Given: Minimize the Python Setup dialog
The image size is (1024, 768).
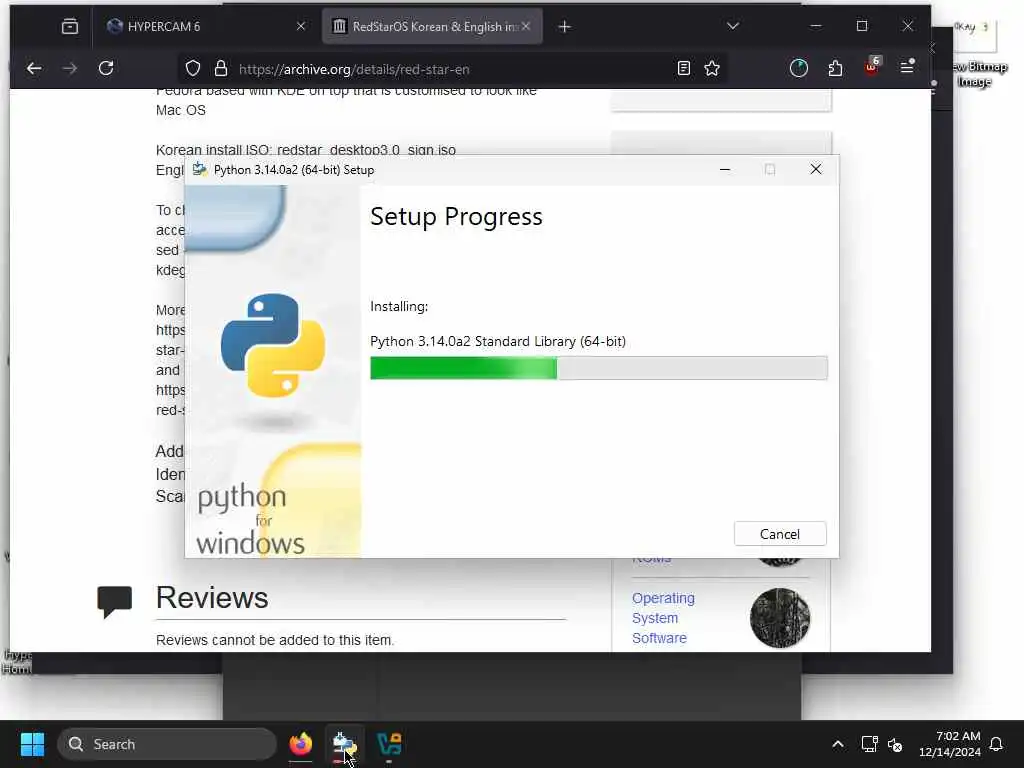Looking at the screenshot, I should point(724,169).
